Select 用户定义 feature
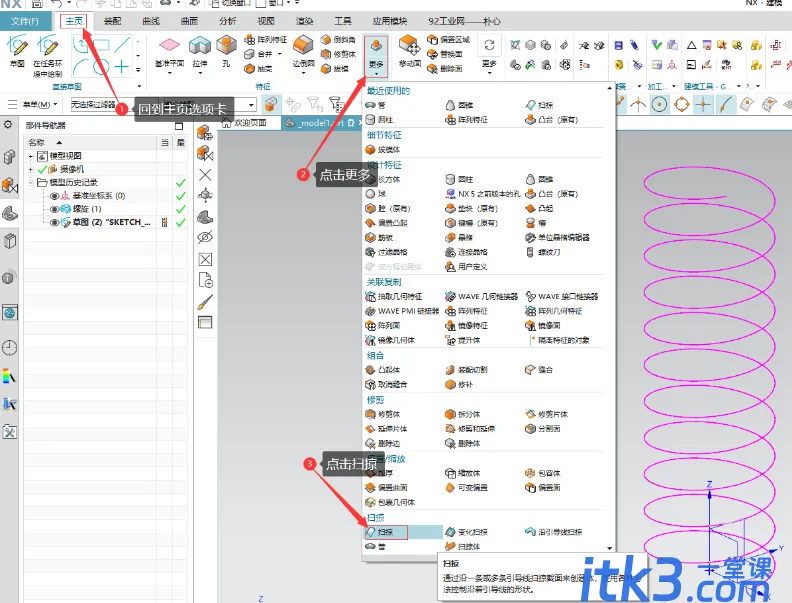Image resolution: width=792 pixels, height=603 pixels. [x=466, y=267]
